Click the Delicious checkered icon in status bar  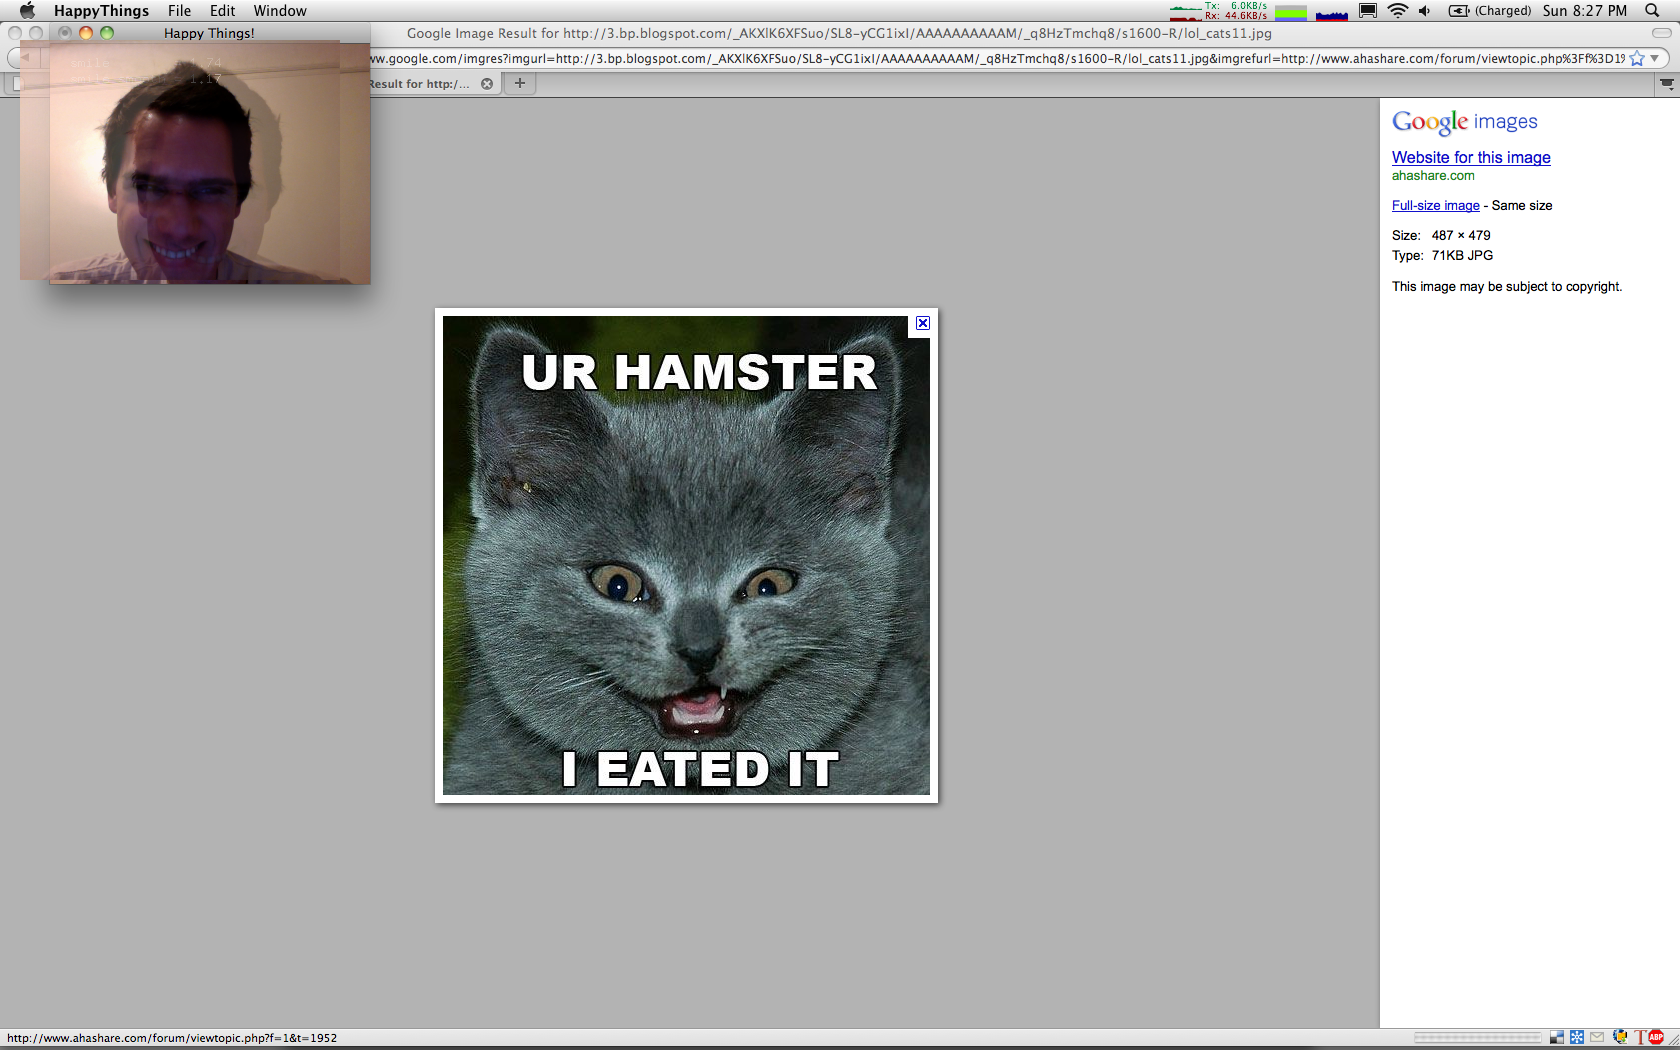pyautogui.click(x=1557, y=1037)
